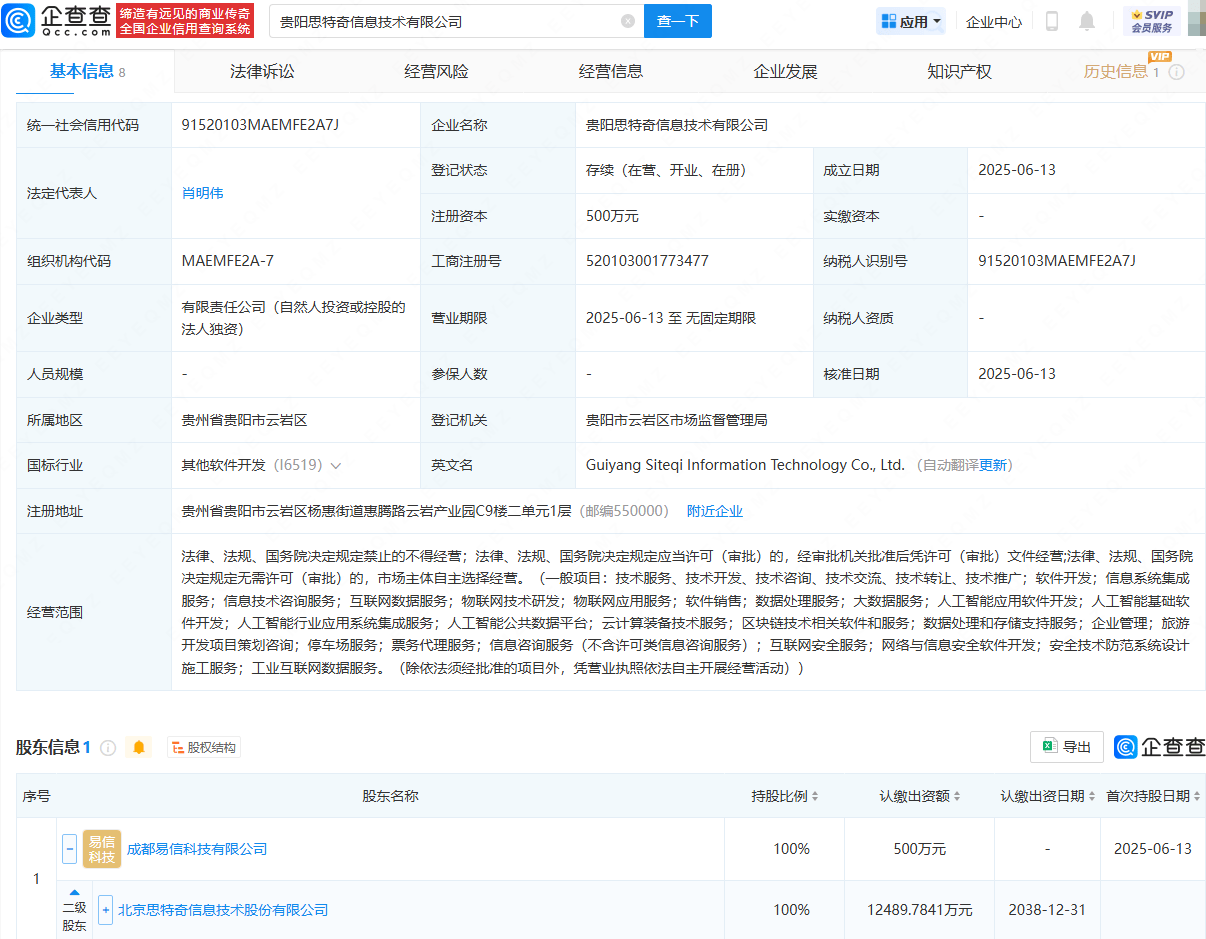
Task: Click the orange bell monitor icon by 股东信息
Action: pyautogui.click(x=139, y=747)
